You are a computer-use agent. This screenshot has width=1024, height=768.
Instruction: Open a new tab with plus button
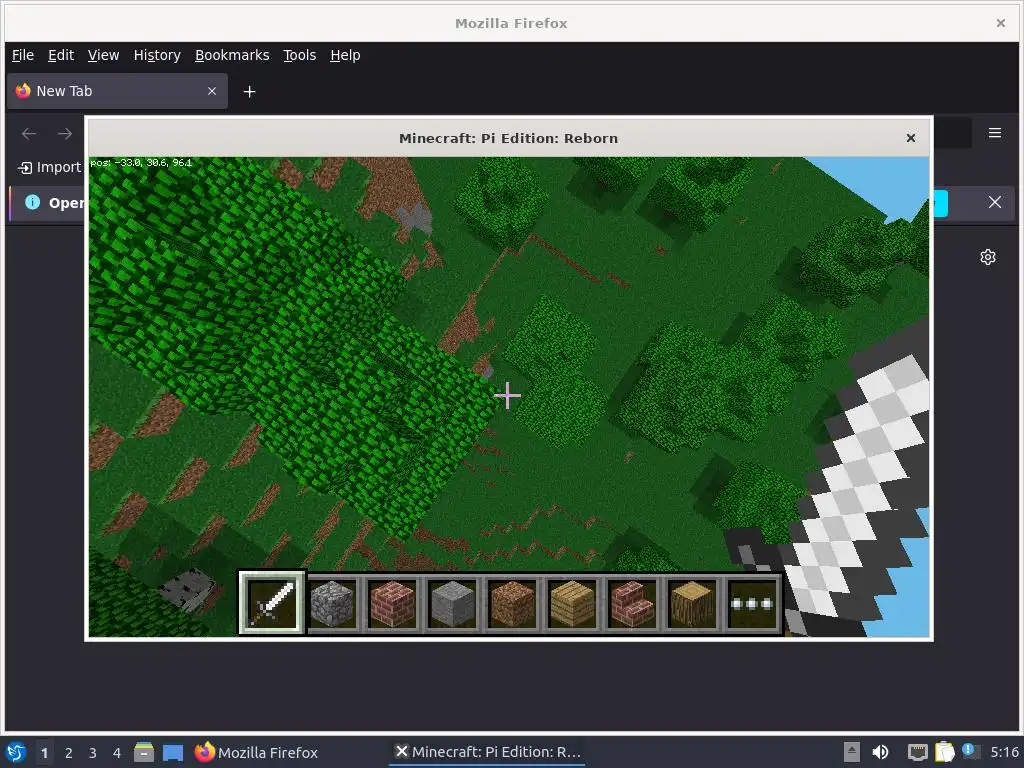pyautogui.click(x=249, y=92)
